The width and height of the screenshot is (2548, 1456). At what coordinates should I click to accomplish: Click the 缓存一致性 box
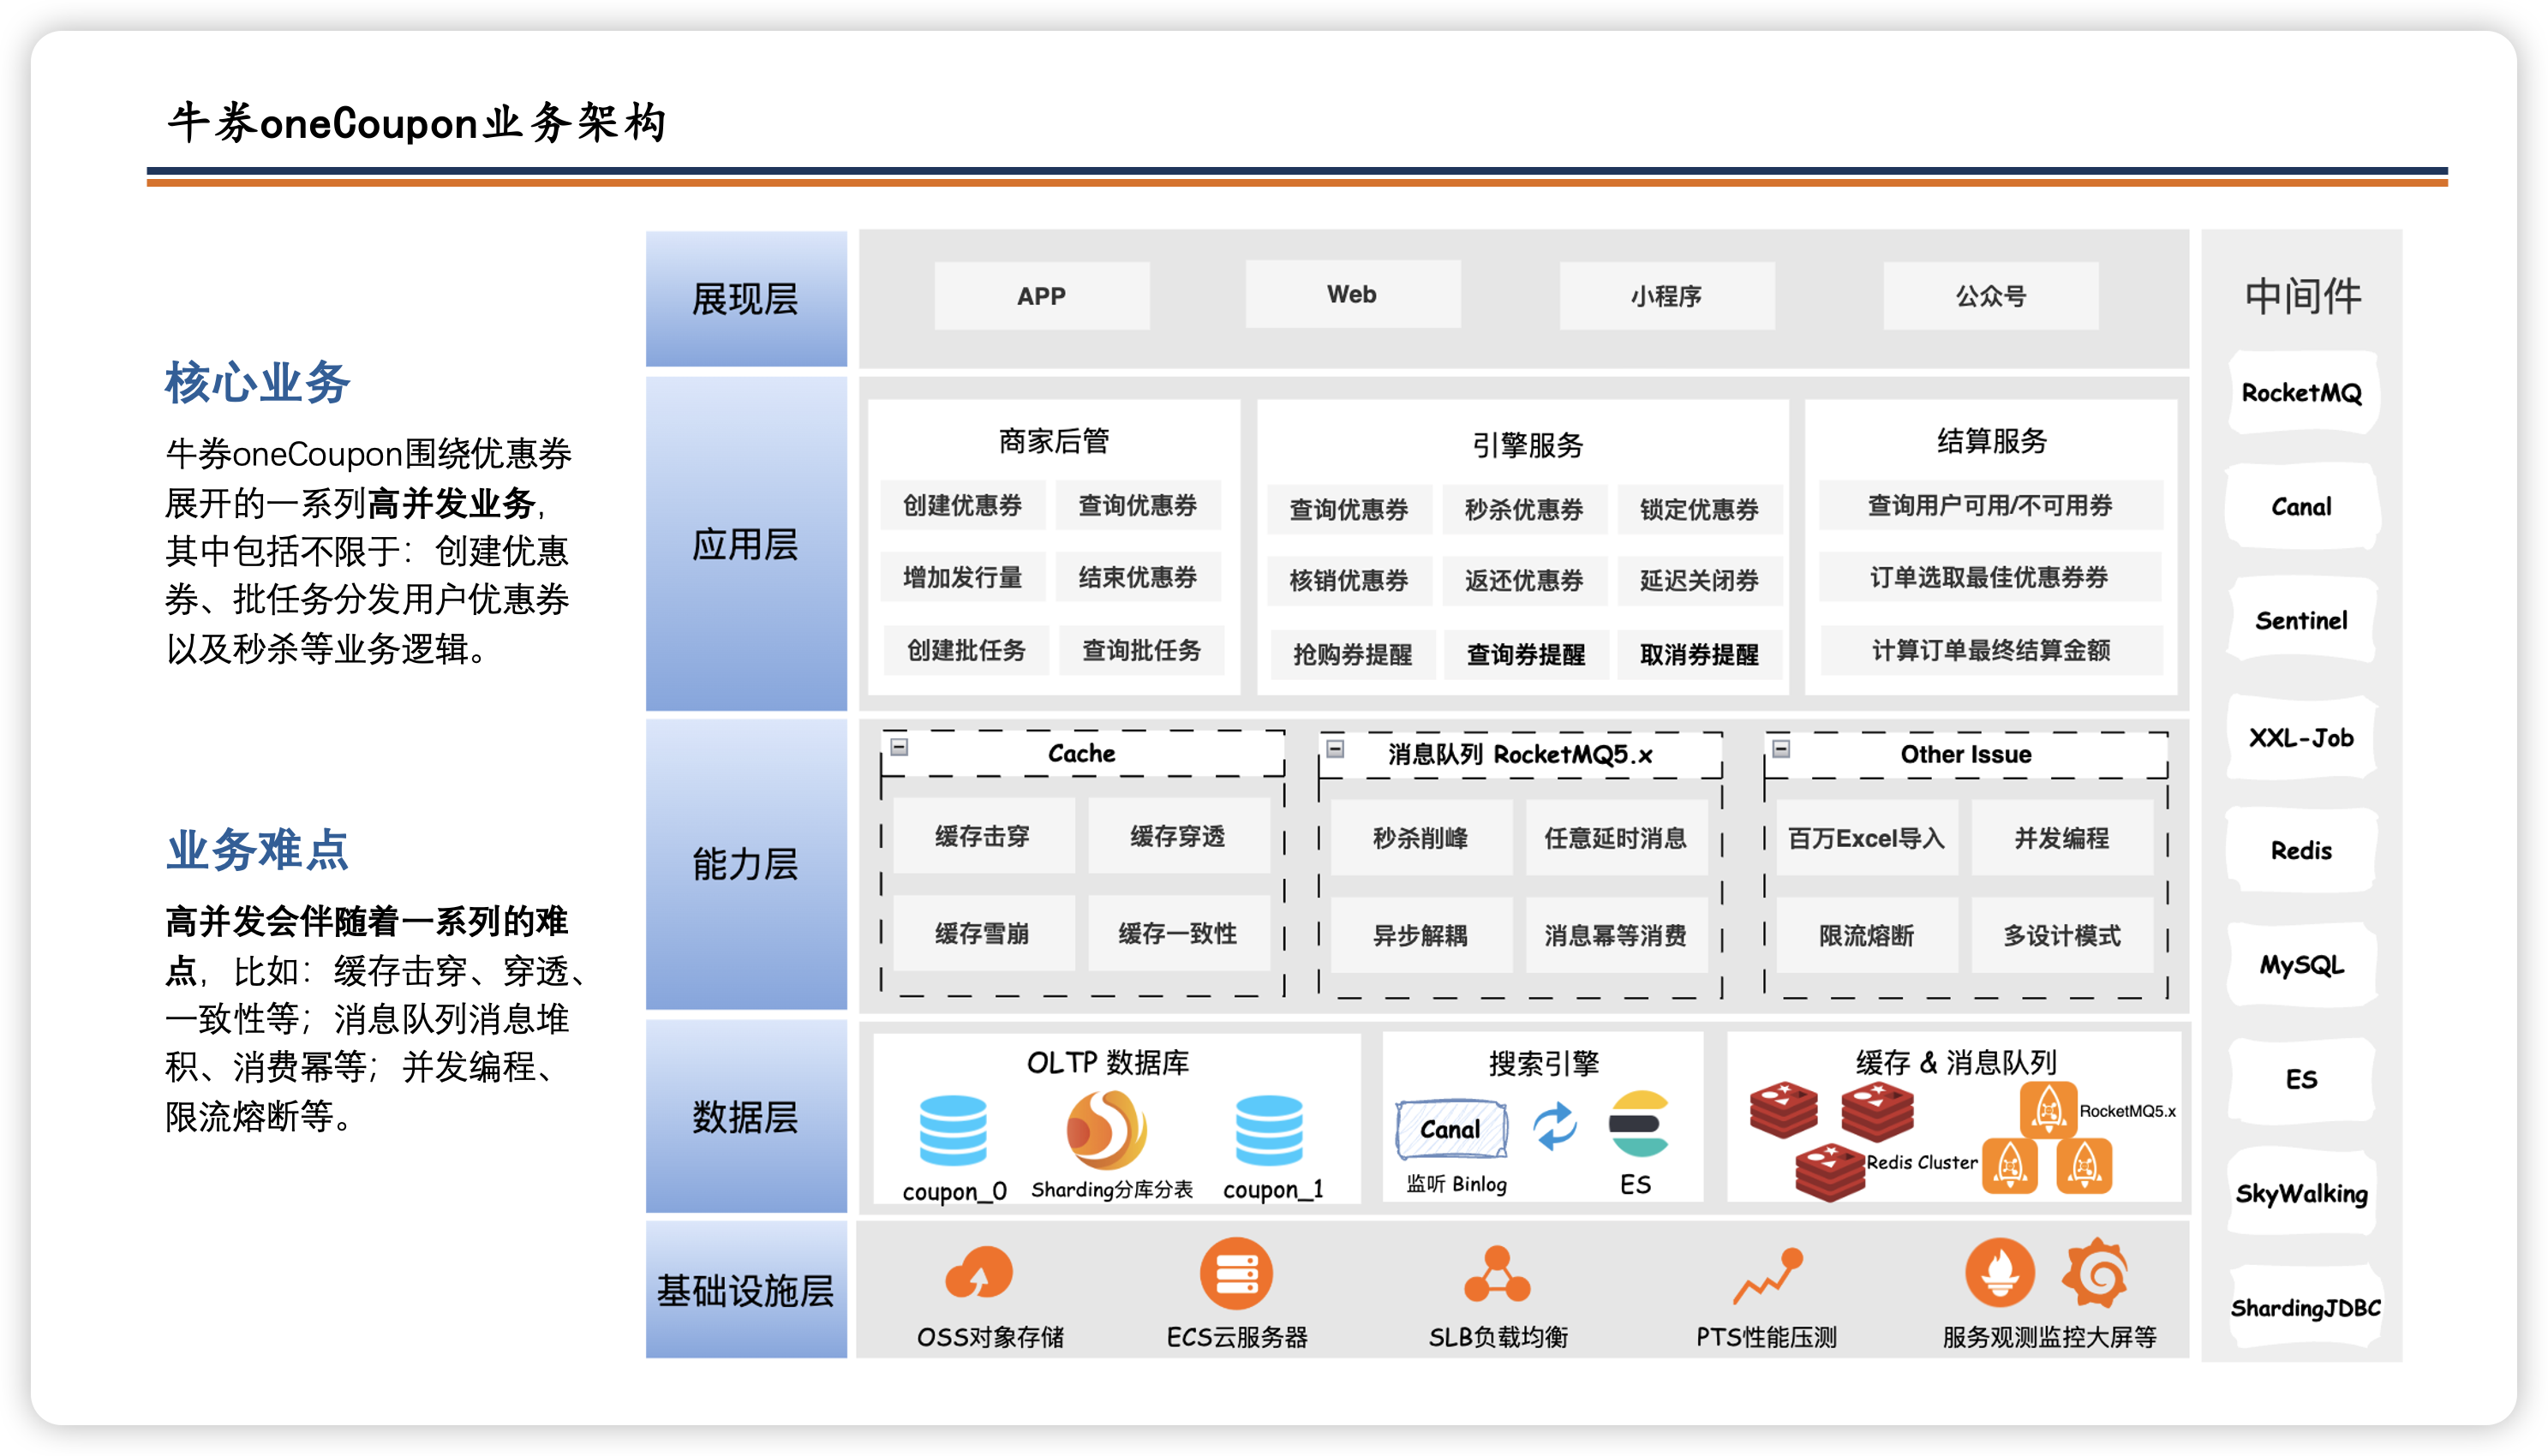pos(1178,933)
